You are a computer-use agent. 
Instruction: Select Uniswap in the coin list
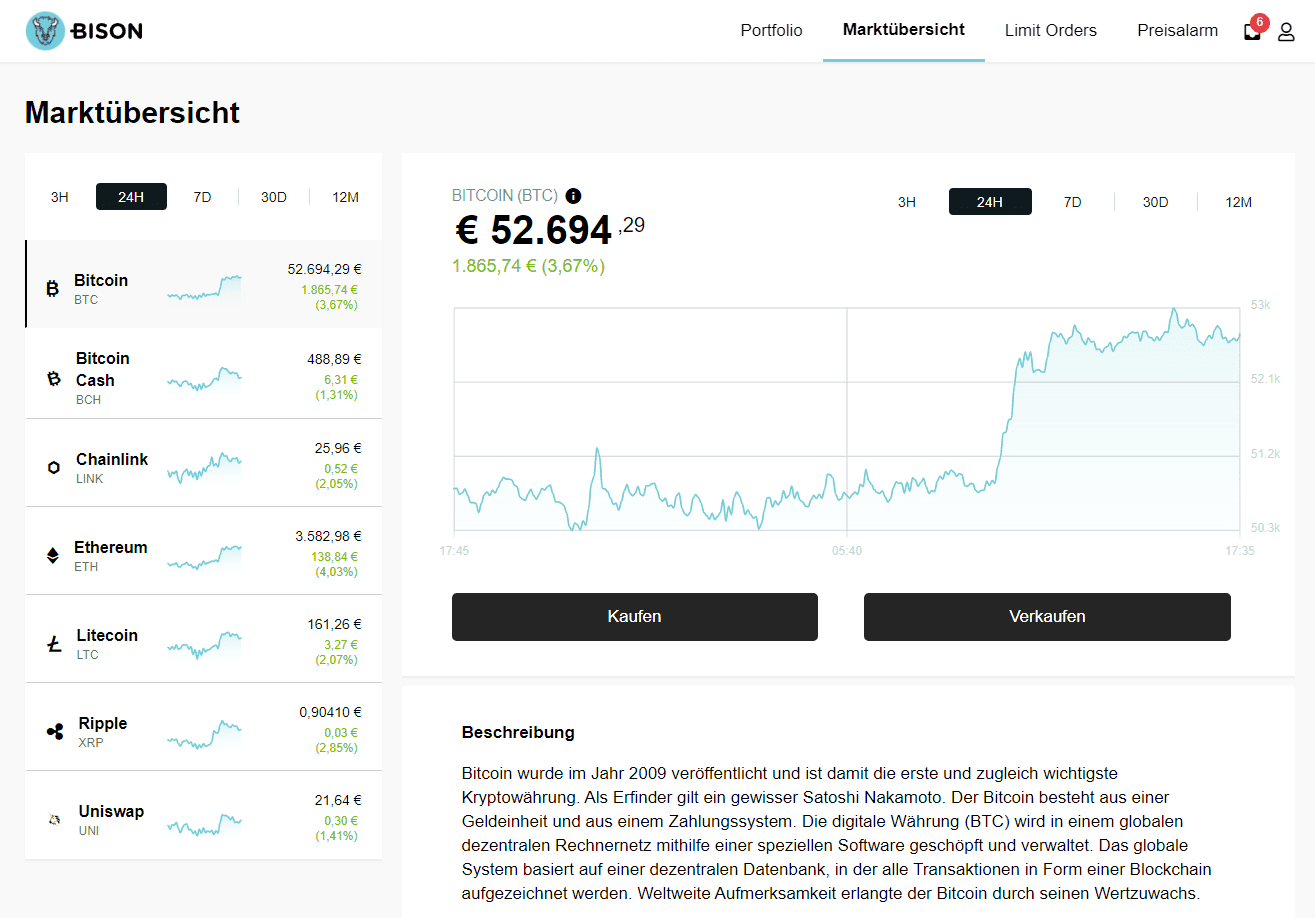click(x=204, y=815)
